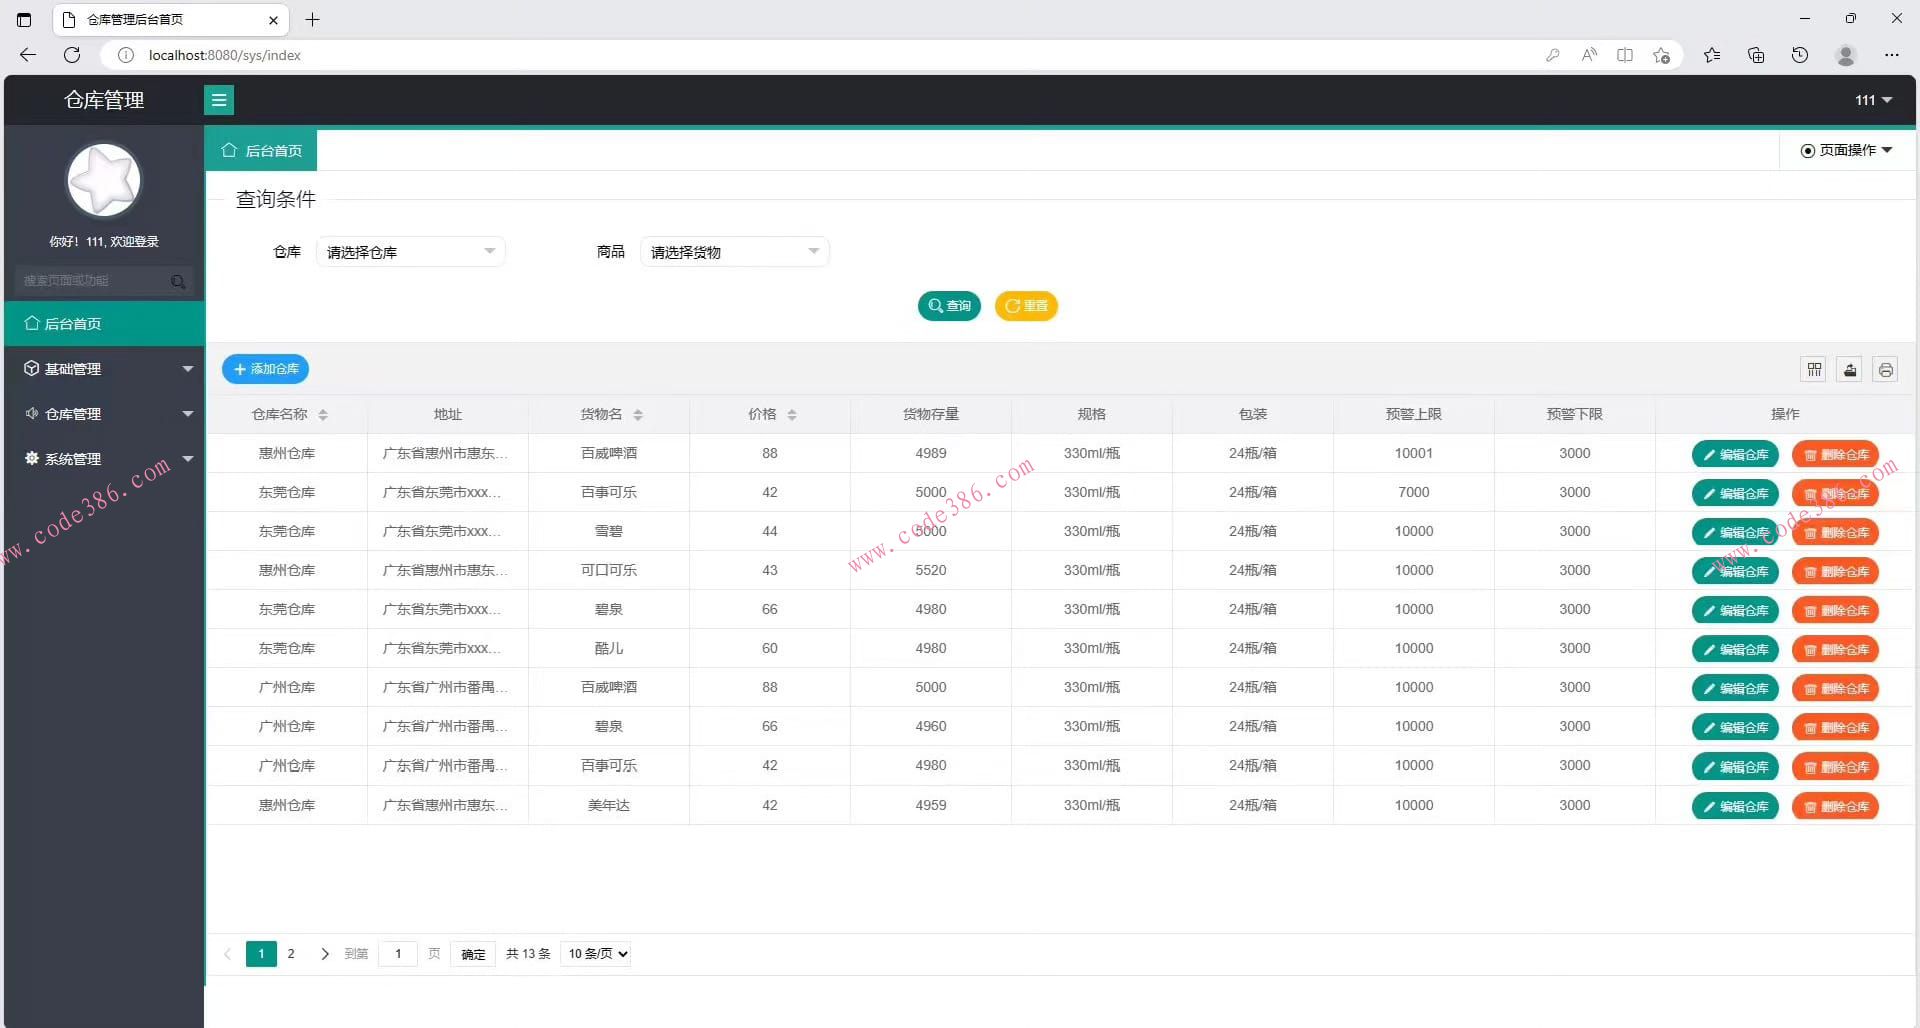The width and height of the screenshot is (1920, 1028).
Task: Expand the 系统管理 sidebar menu
Action: [x=104, y=459]
